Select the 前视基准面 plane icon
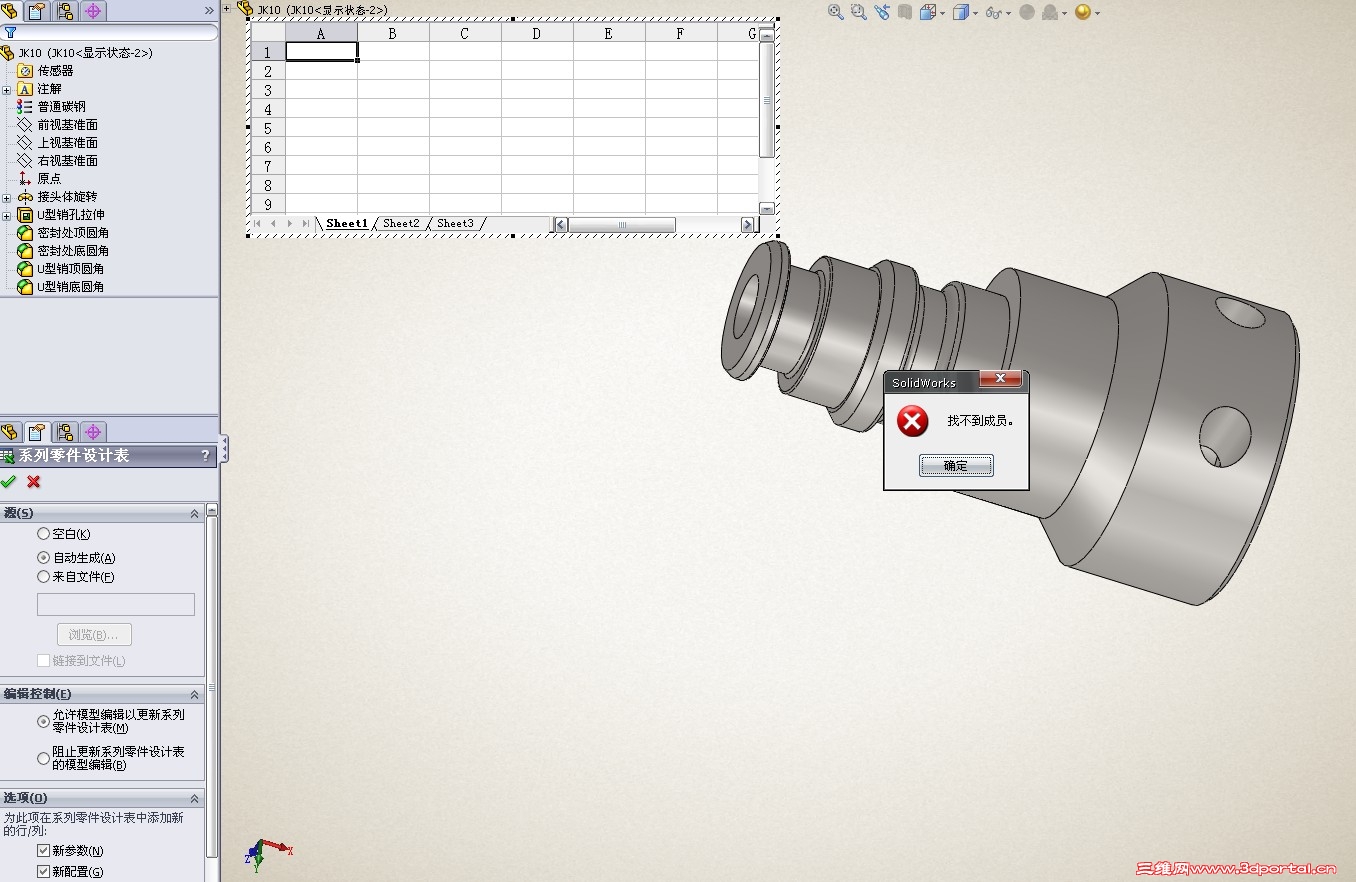1356x882 pixels. pyautogui.click(x=25, y=125)
